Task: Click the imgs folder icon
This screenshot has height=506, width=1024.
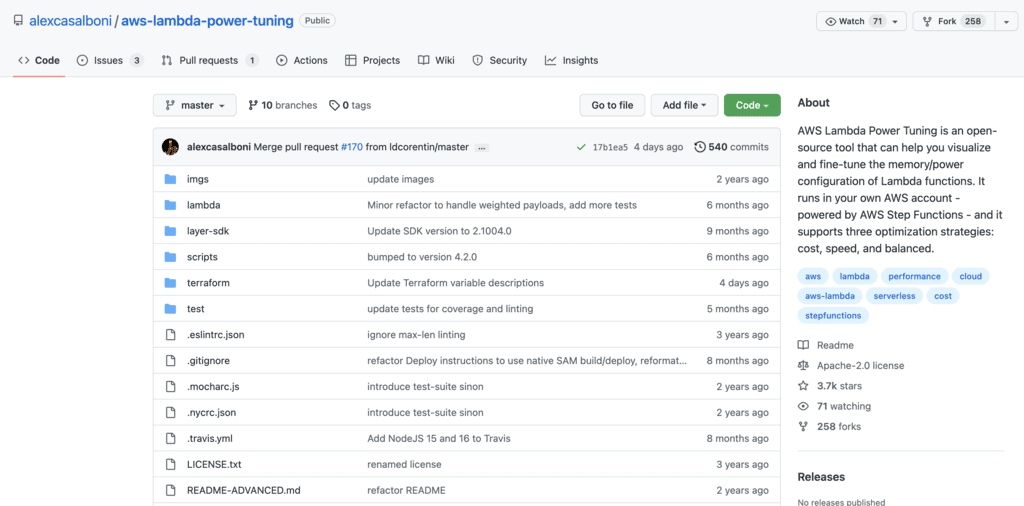Action: 170,179
